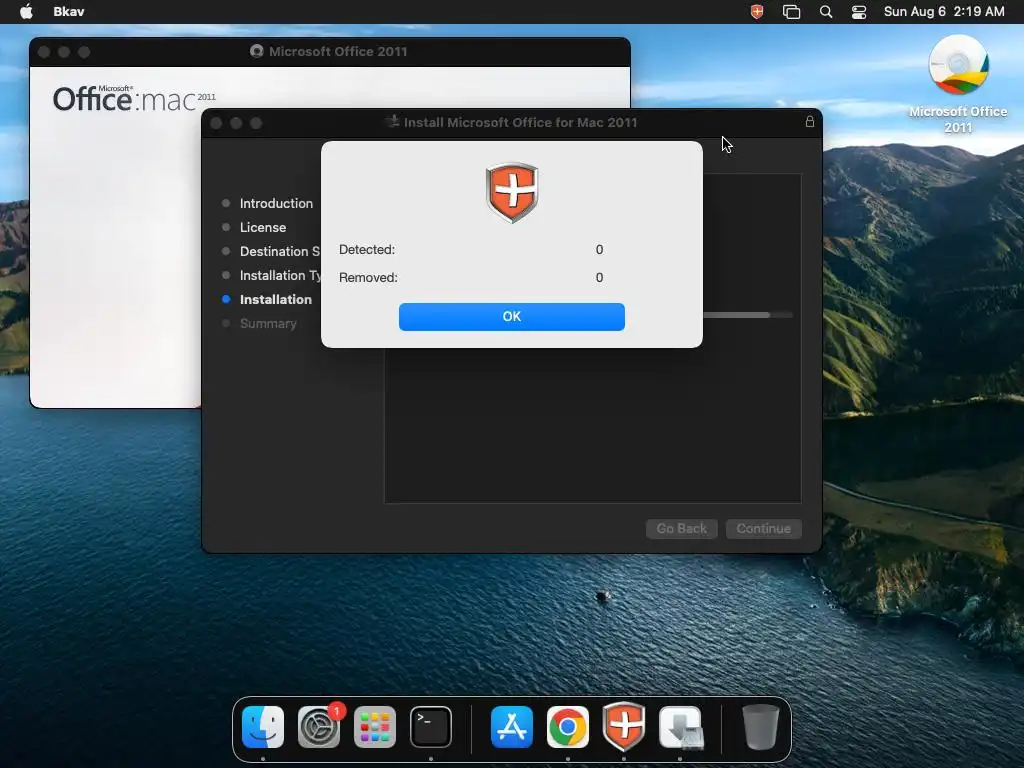The image size is (1024, 768).
Task: Open the Apple menu
Action: (26, 12)
